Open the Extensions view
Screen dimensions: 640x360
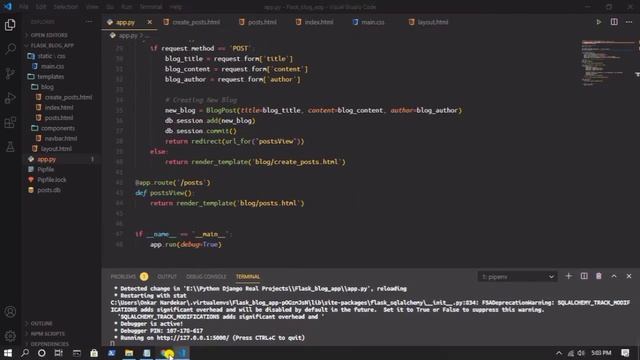point(10,122)
